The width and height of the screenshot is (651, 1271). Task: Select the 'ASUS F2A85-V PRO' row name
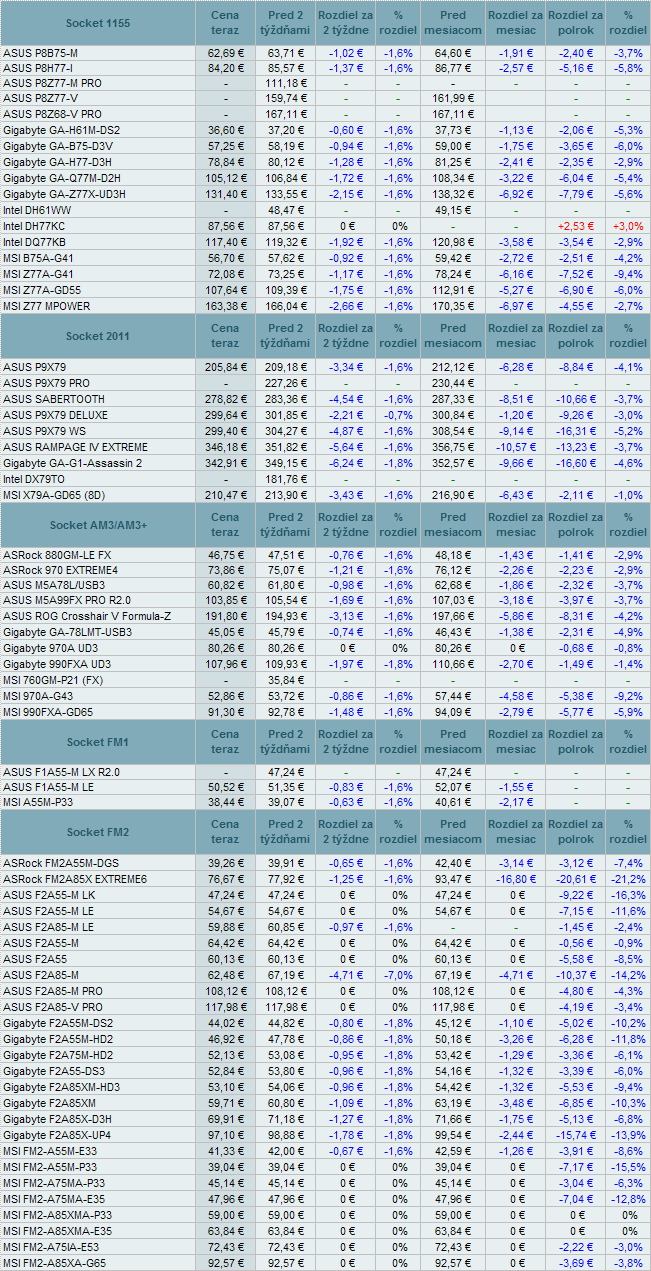[53, 1006]
